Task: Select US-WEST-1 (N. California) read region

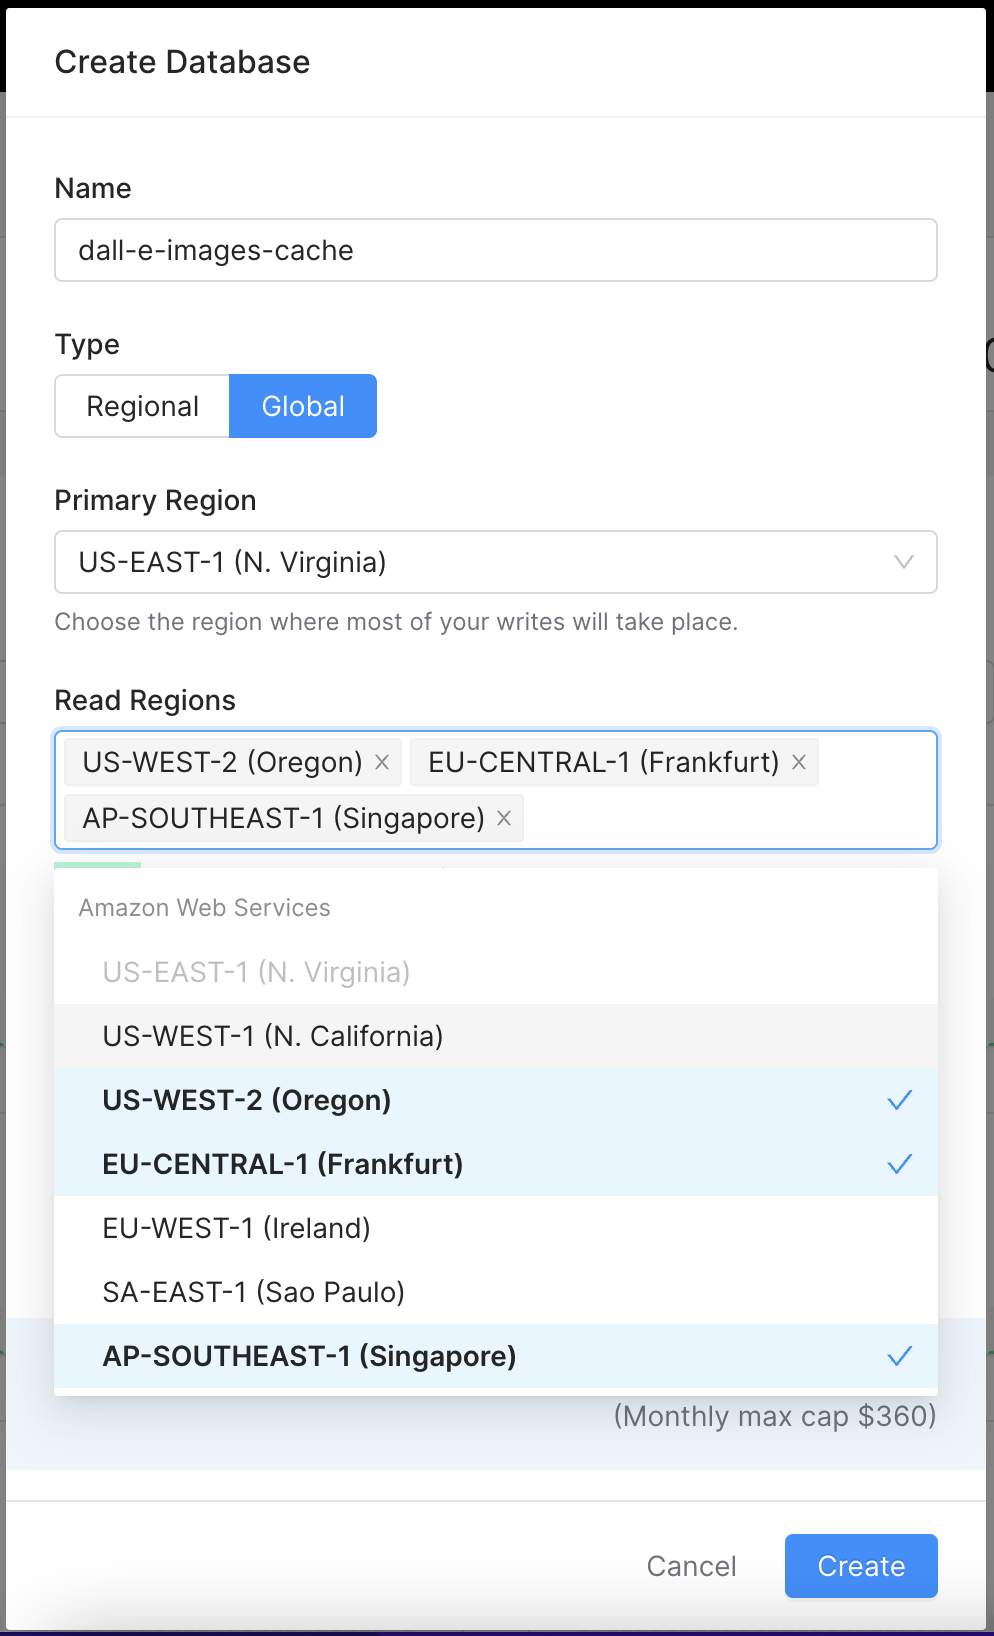Action: pyautogui.click(x=273, y=1036)
